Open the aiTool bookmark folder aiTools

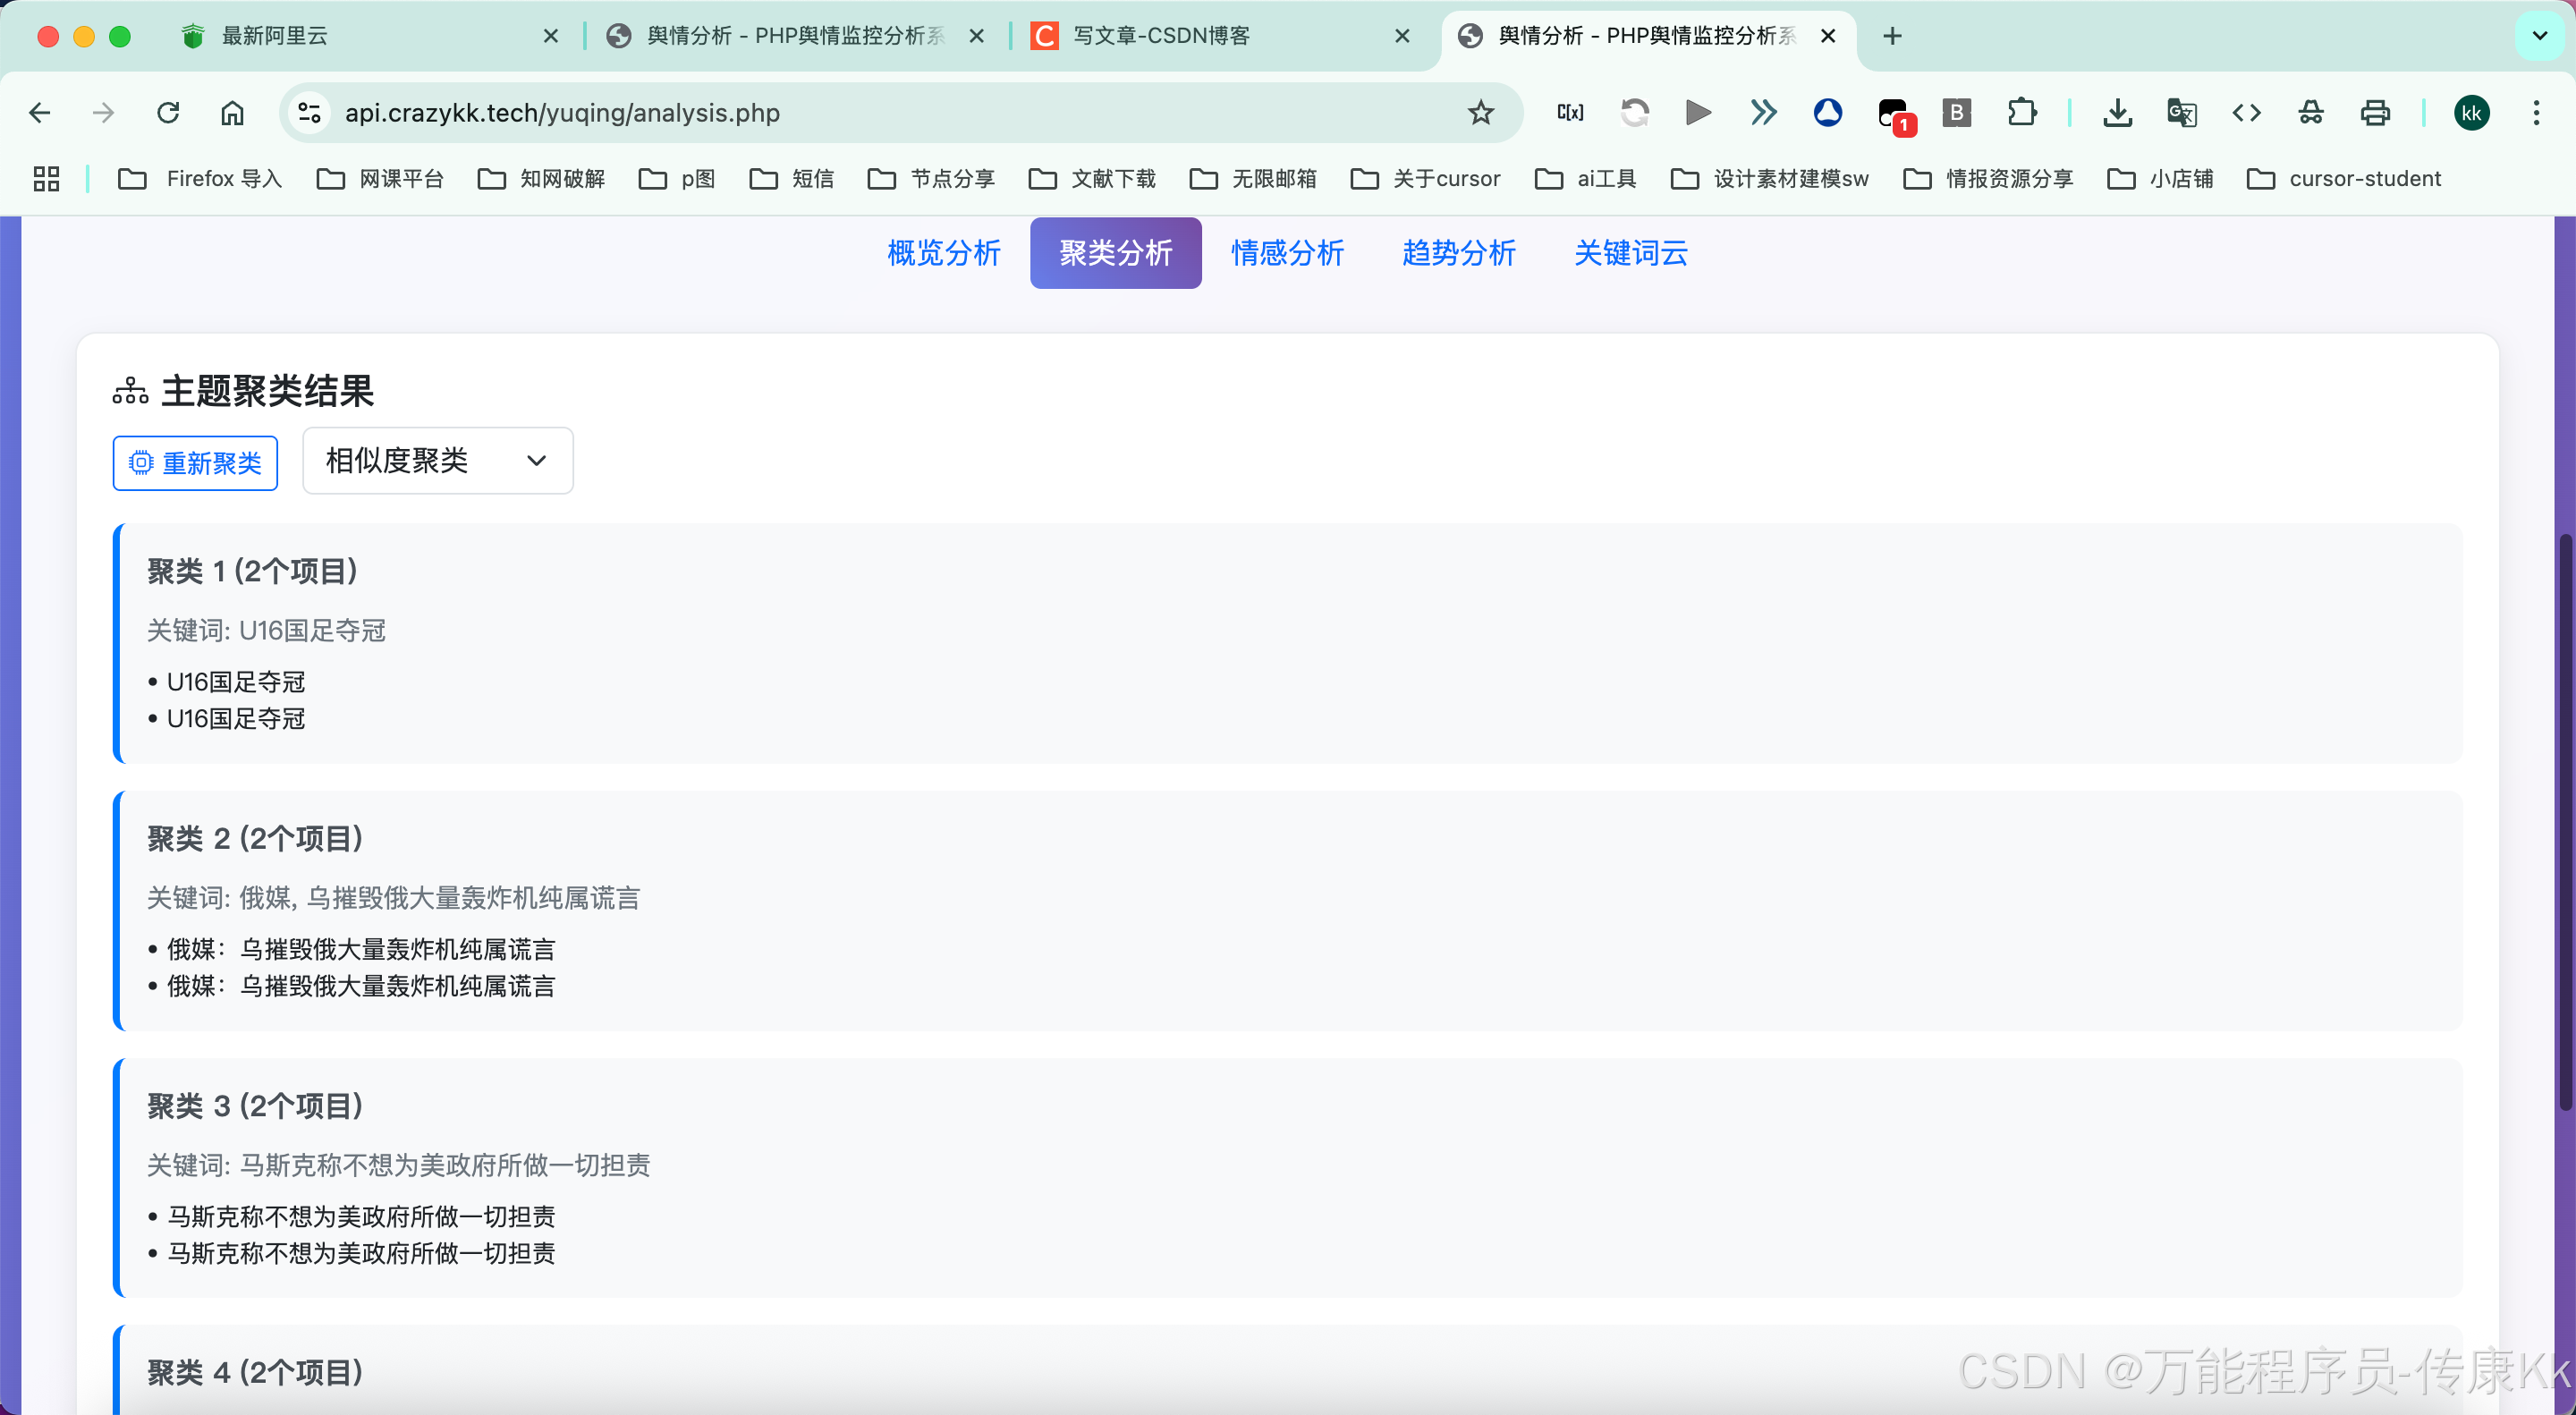coord(1586,179)
